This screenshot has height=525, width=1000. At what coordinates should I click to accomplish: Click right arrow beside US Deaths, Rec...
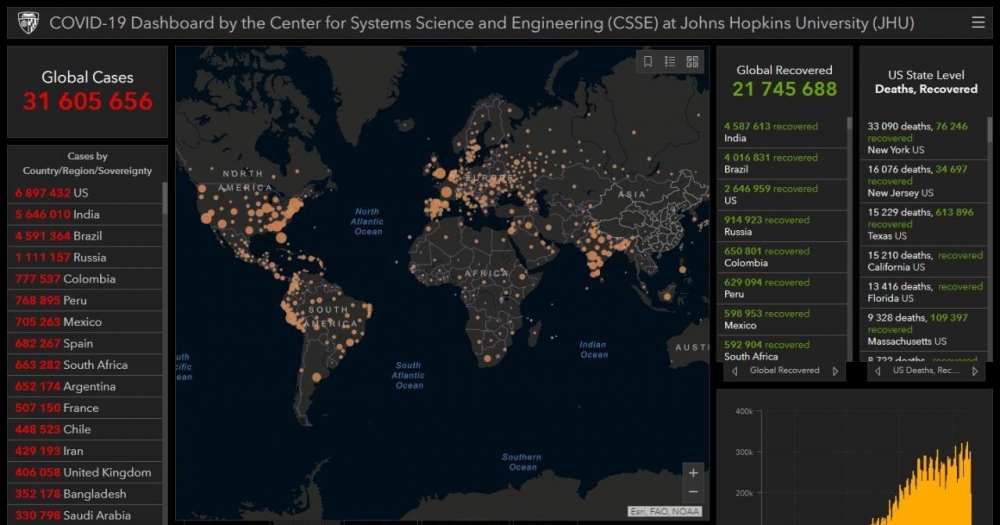coord(976,371)
